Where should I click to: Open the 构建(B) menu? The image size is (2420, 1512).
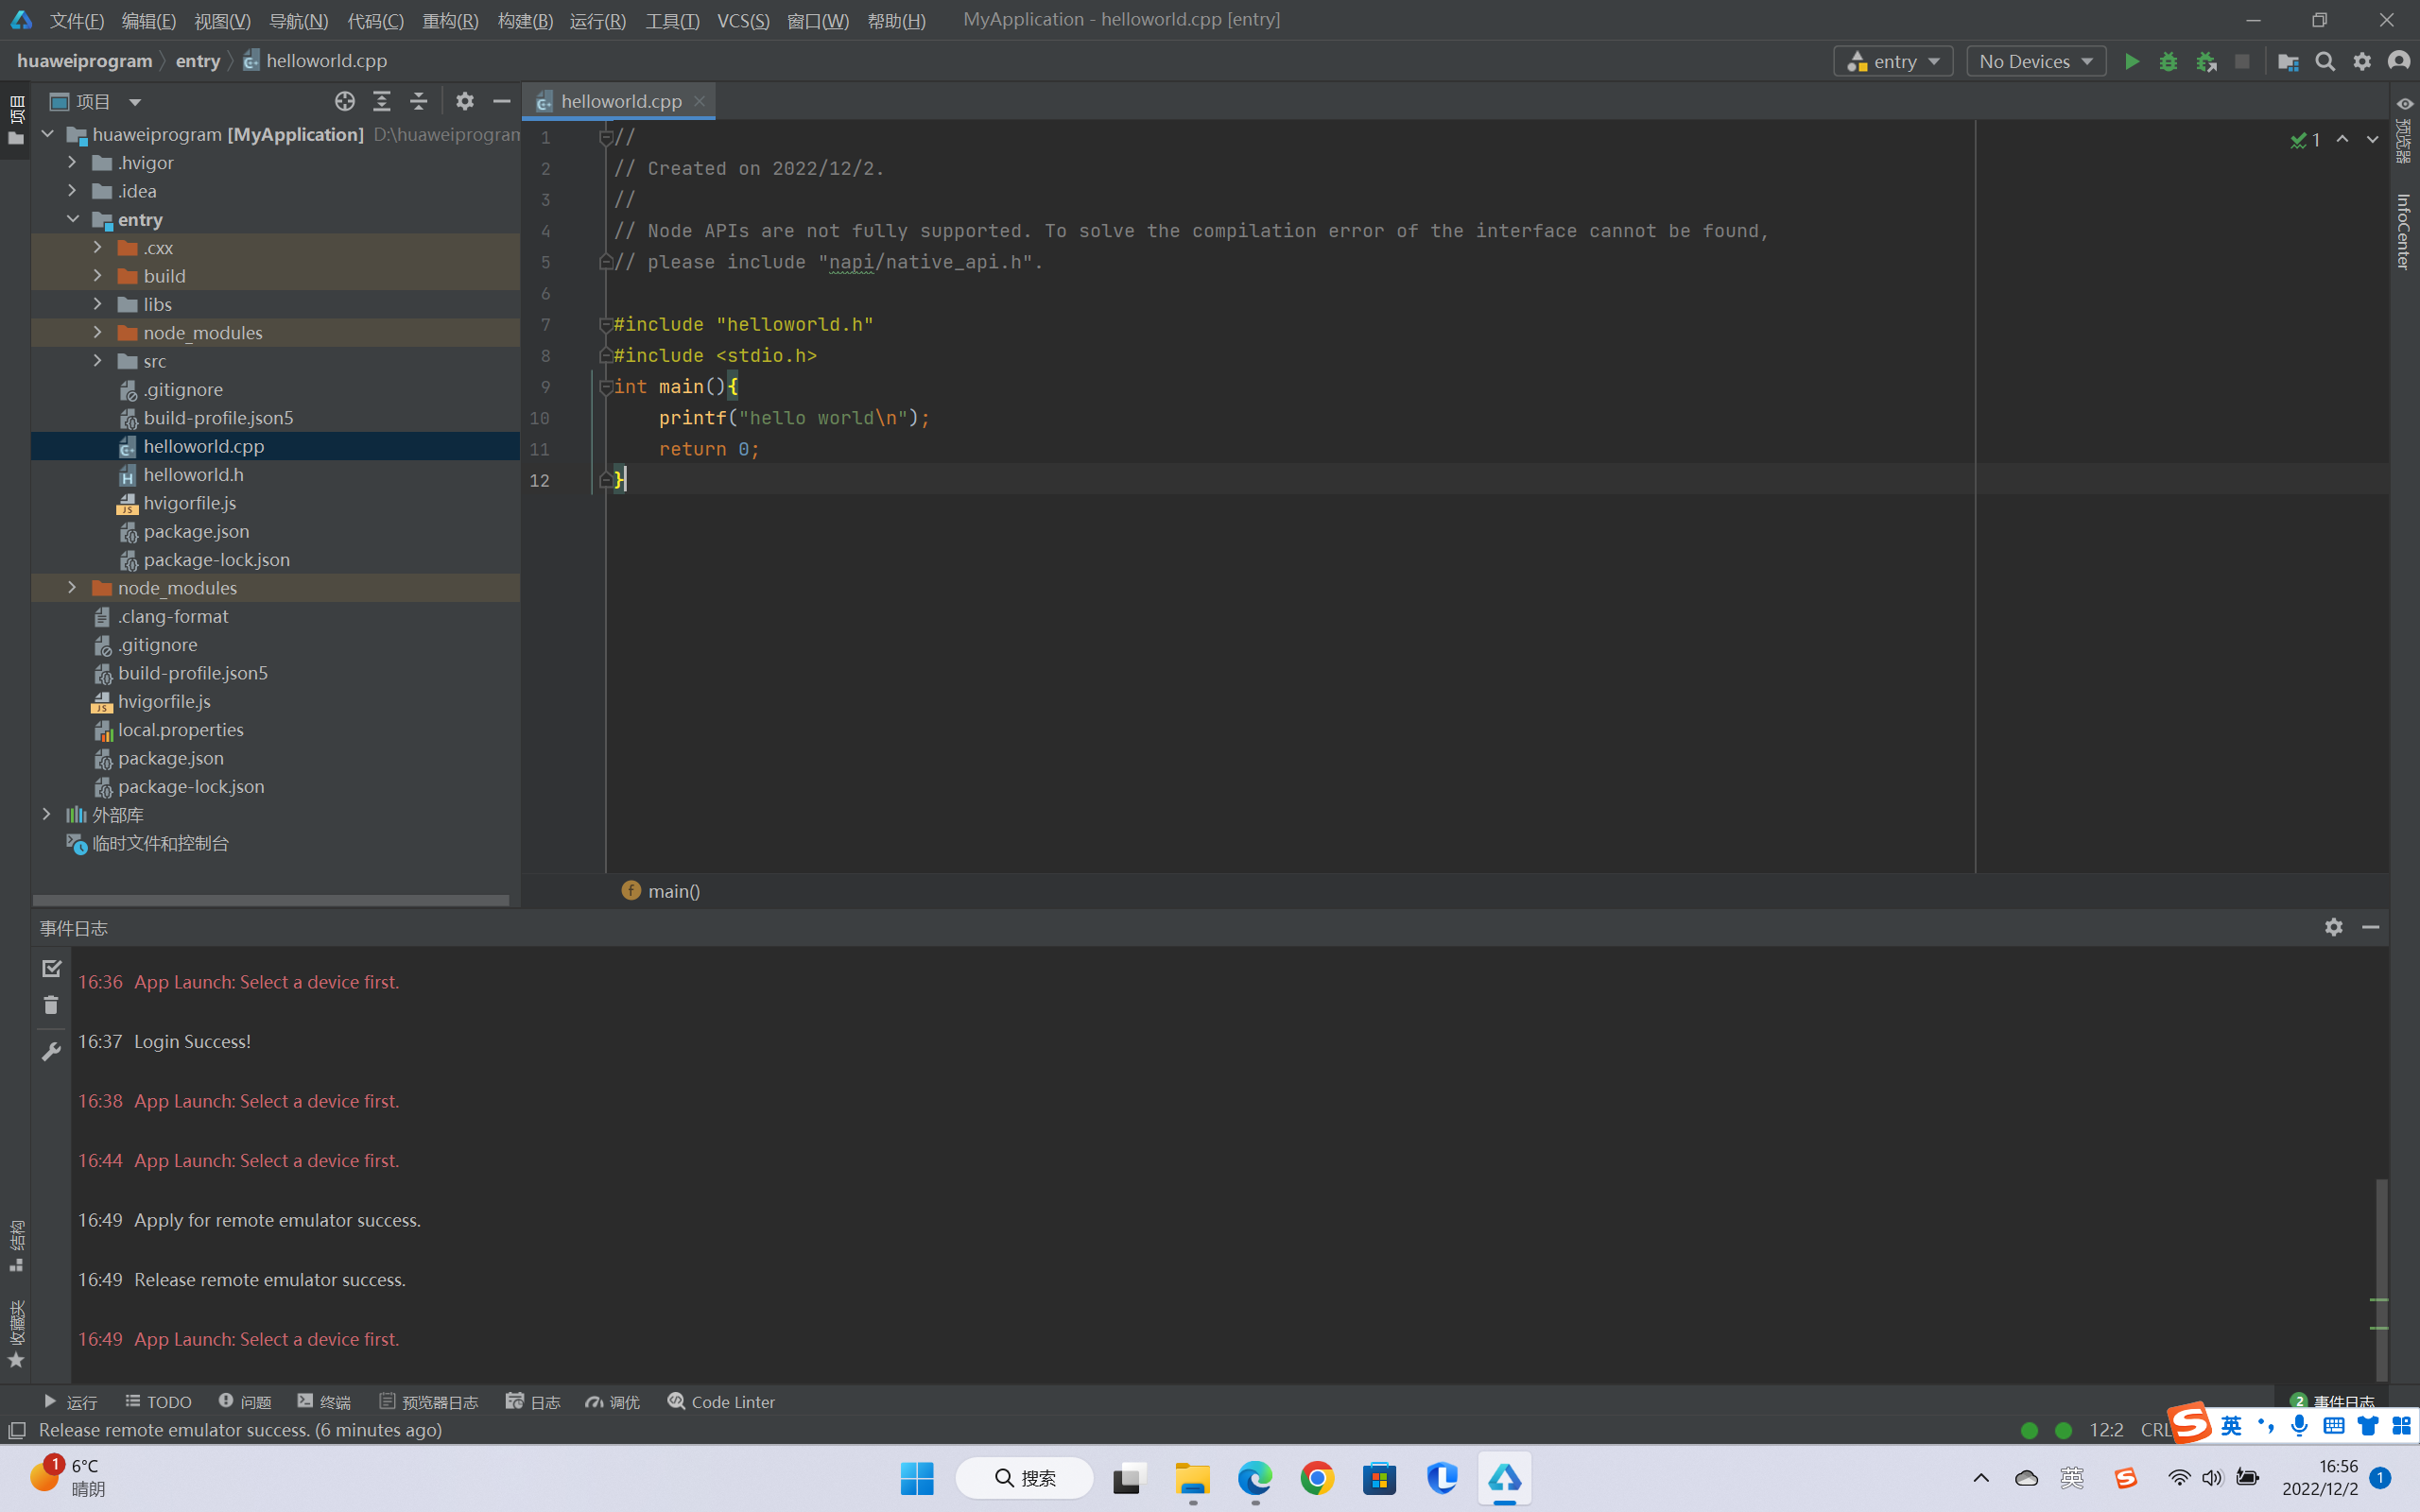524,20
